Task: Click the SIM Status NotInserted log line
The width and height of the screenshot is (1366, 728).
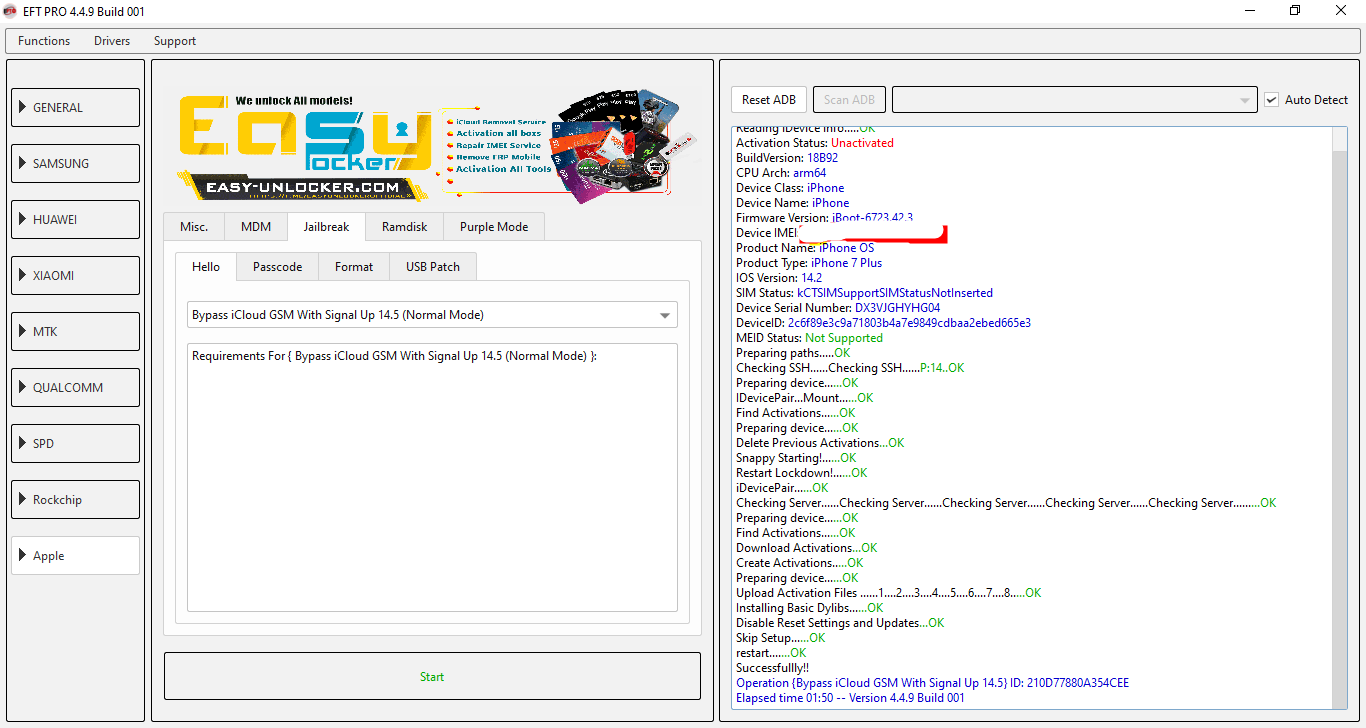Action: (x=864, y=293)
